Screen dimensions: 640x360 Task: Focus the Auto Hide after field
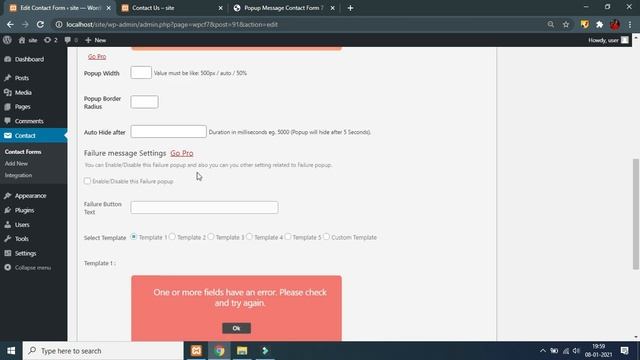[169, 131]
